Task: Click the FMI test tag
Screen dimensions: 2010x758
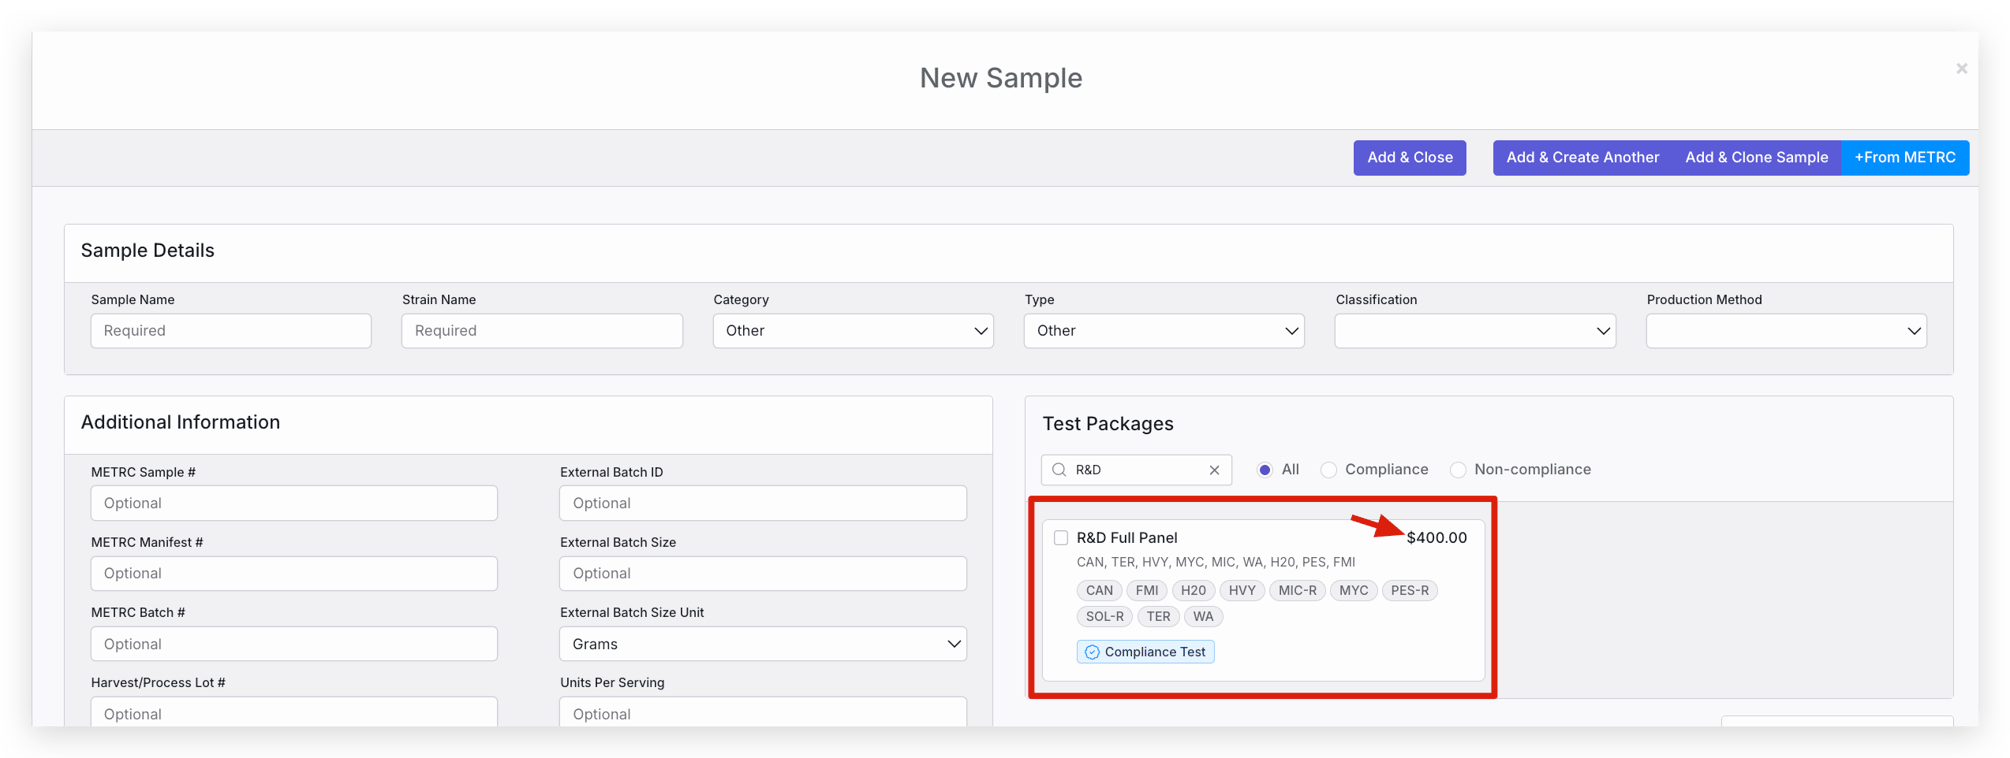Action: coord(1147,591)
